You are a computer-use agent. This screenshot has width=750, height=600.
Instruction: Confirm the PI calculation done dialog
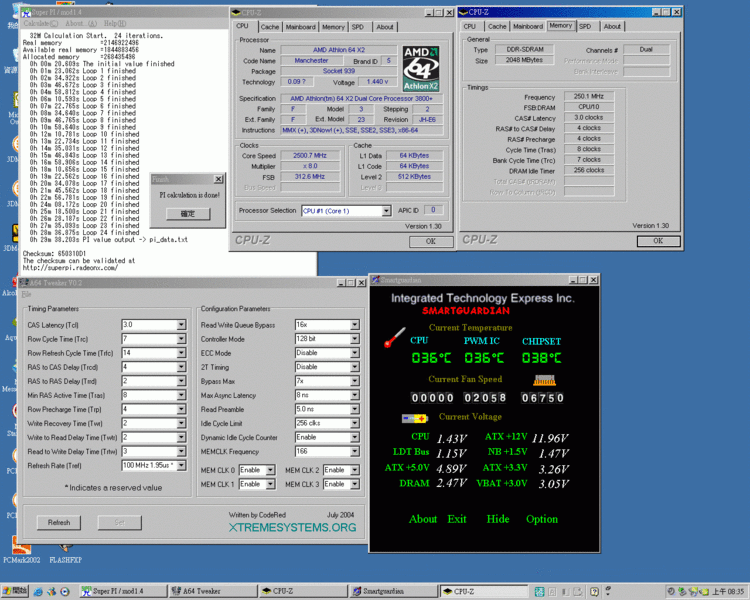188,214
